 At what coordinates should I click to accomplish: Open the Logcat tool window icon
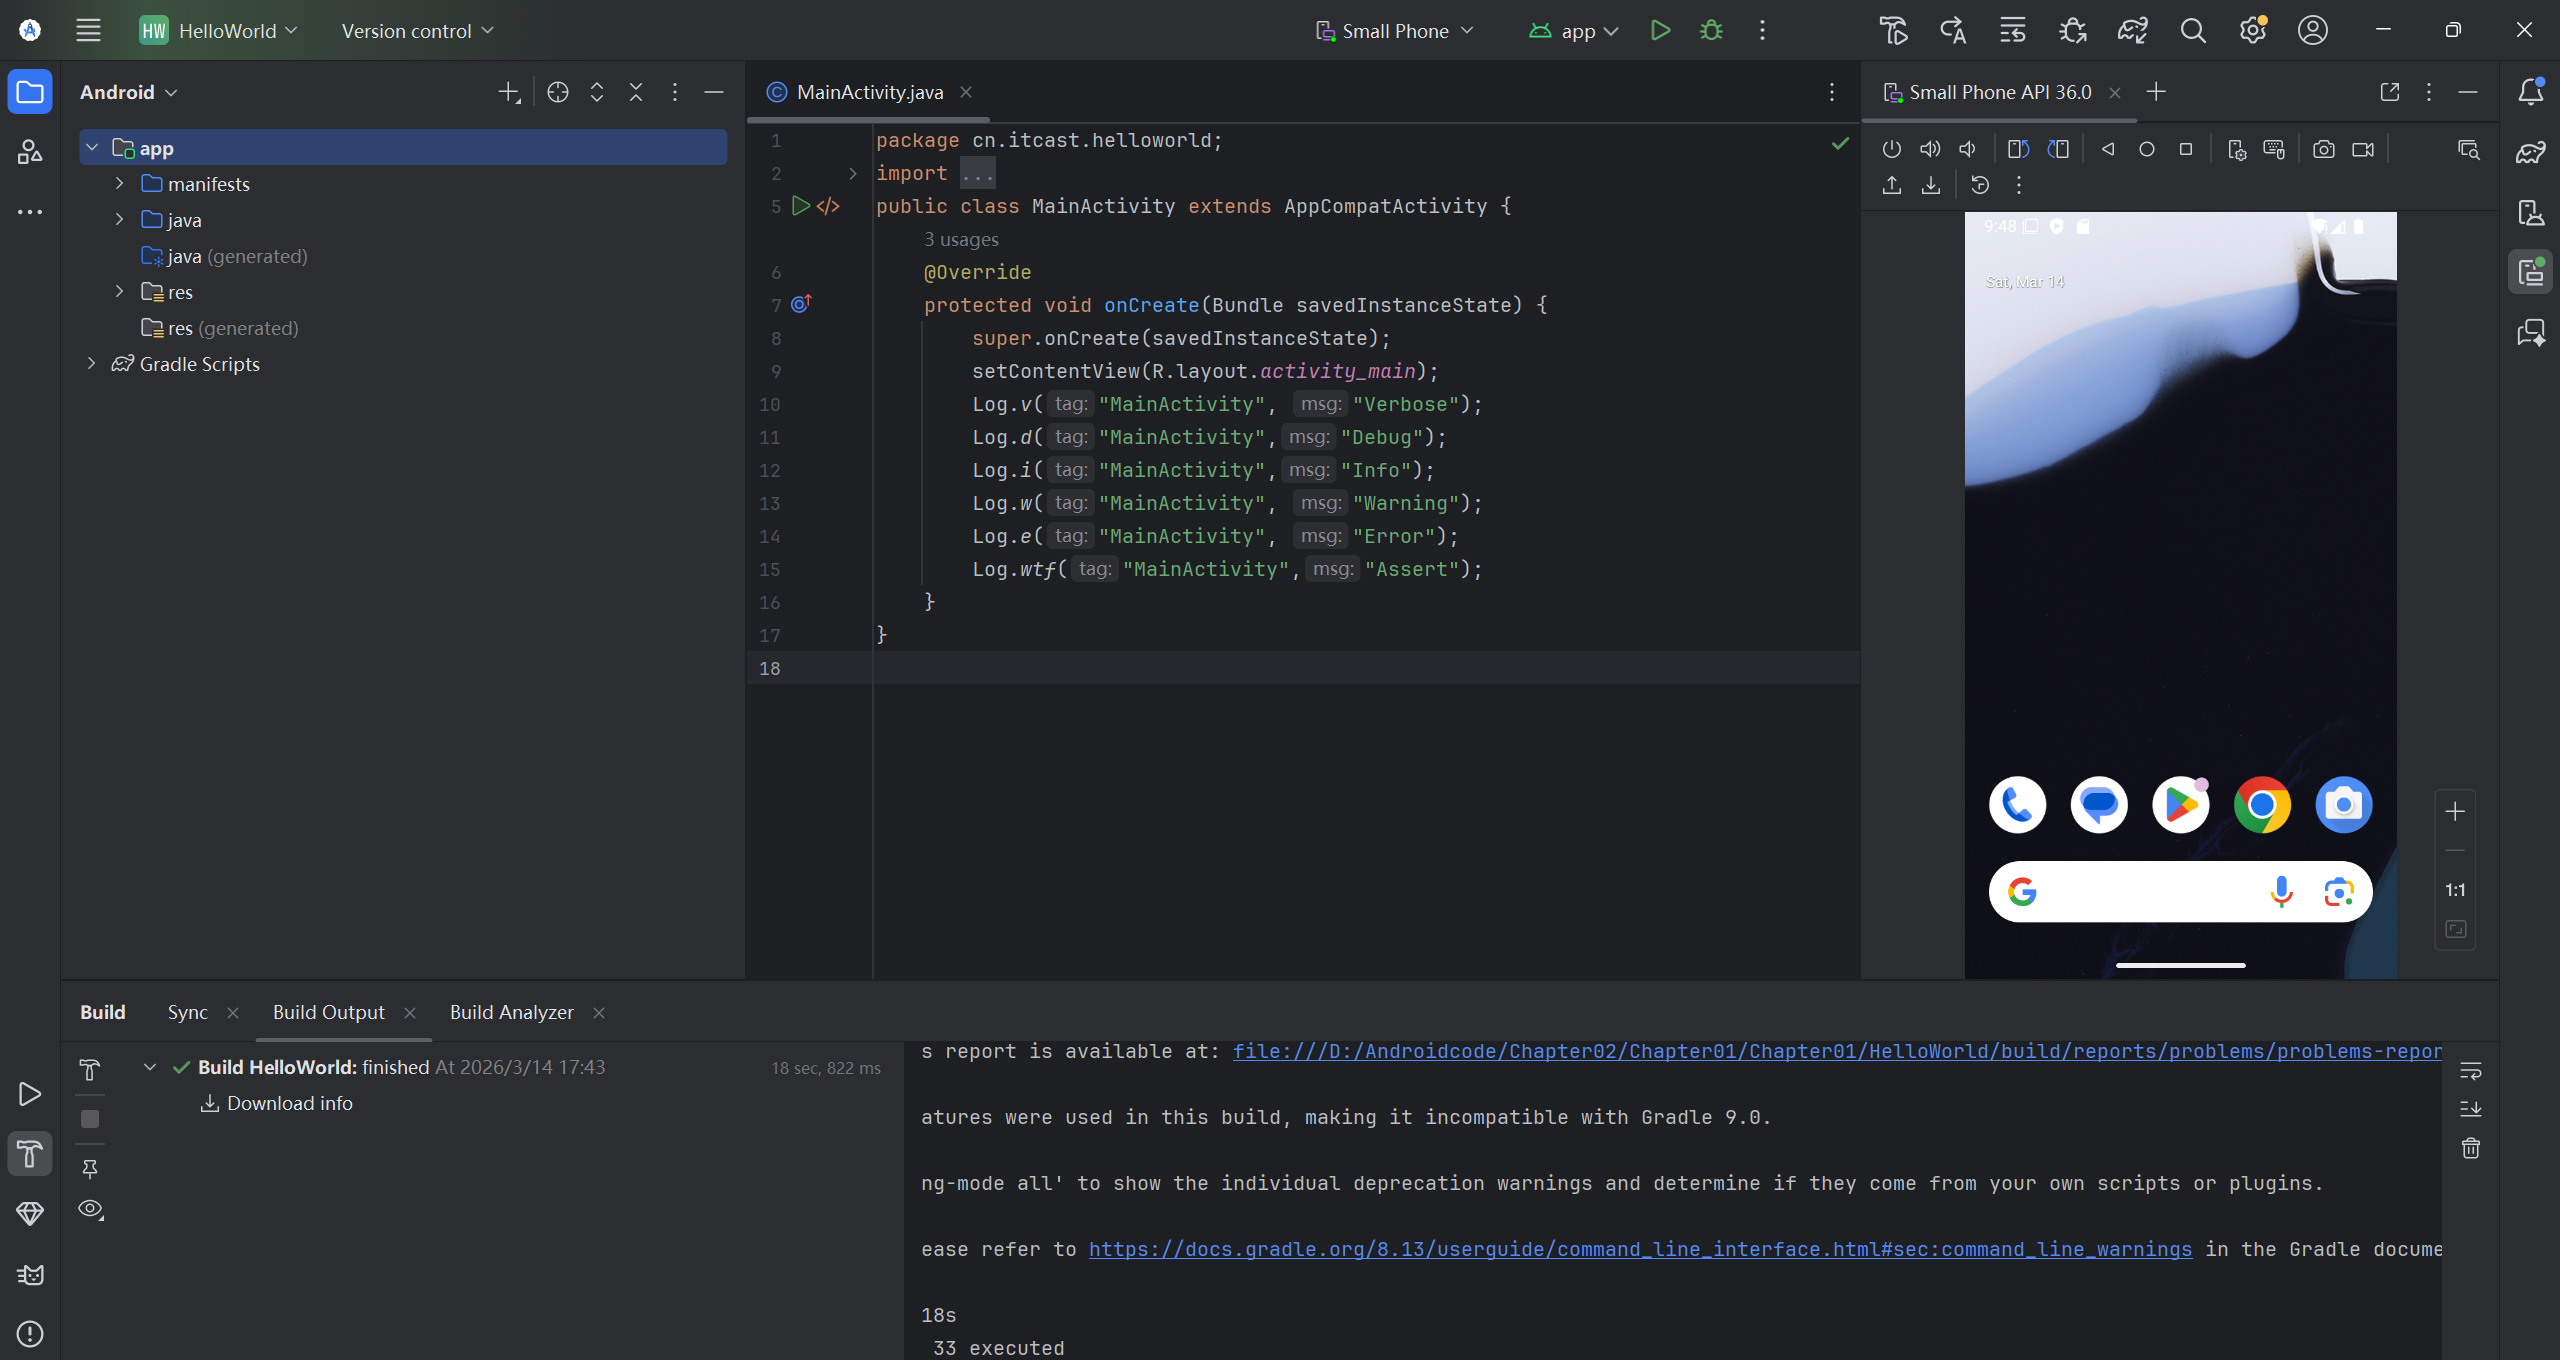click(x=30, y=1274)
